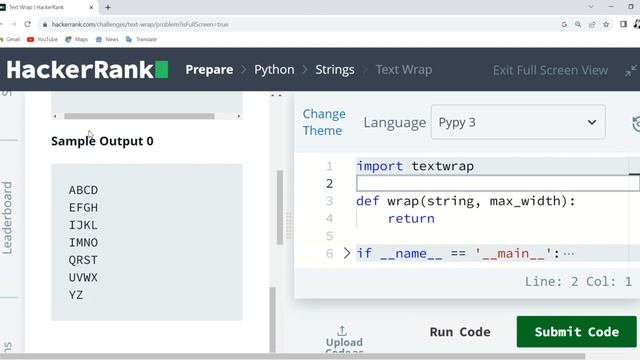The image size is (640, 360).
Task: Toggle the browser side panel icon
Action: pyautogui.click(x=623, y=24)
